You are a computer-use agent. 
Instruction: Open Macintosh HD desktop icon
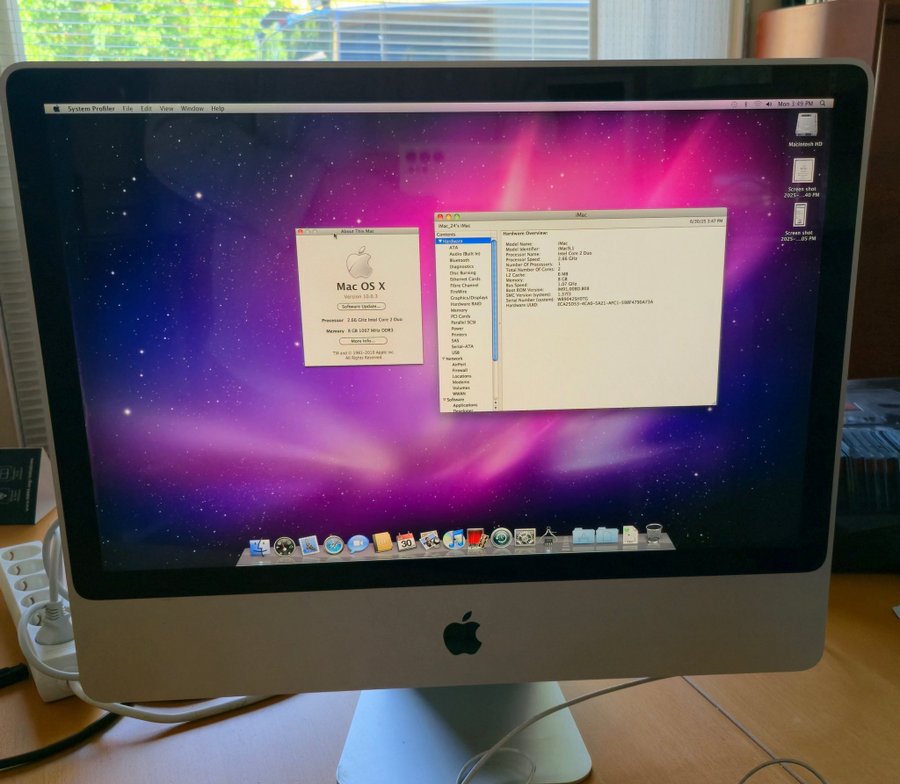coord(805,126)
